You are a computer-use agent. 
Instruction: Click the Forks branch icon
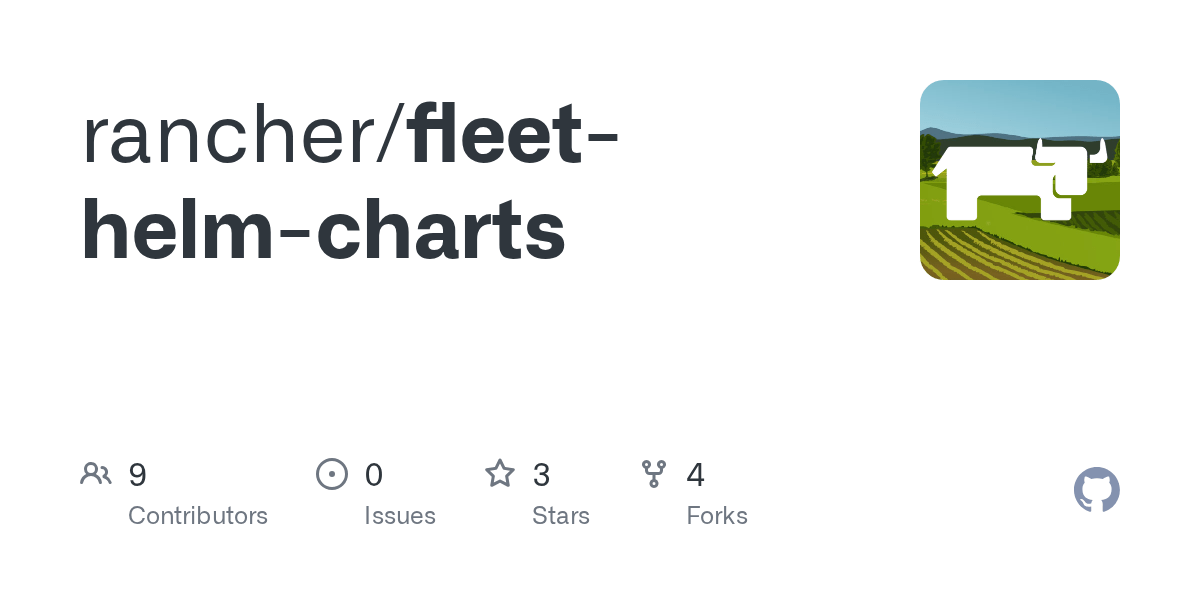654,474
